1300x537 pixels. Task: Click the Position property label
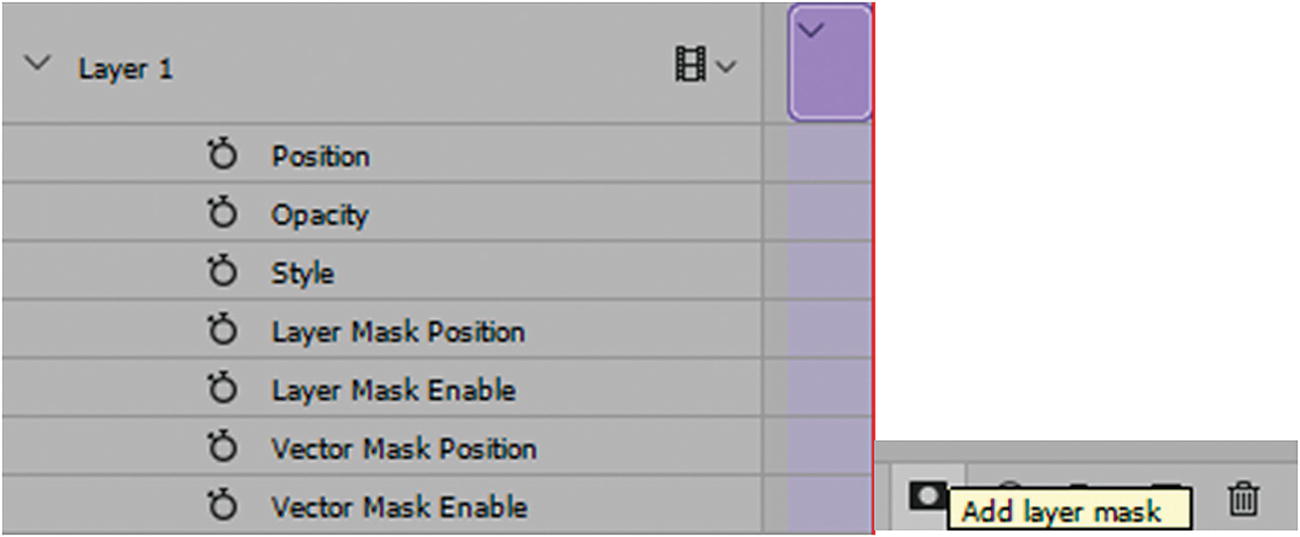click(x=320, y=156)
